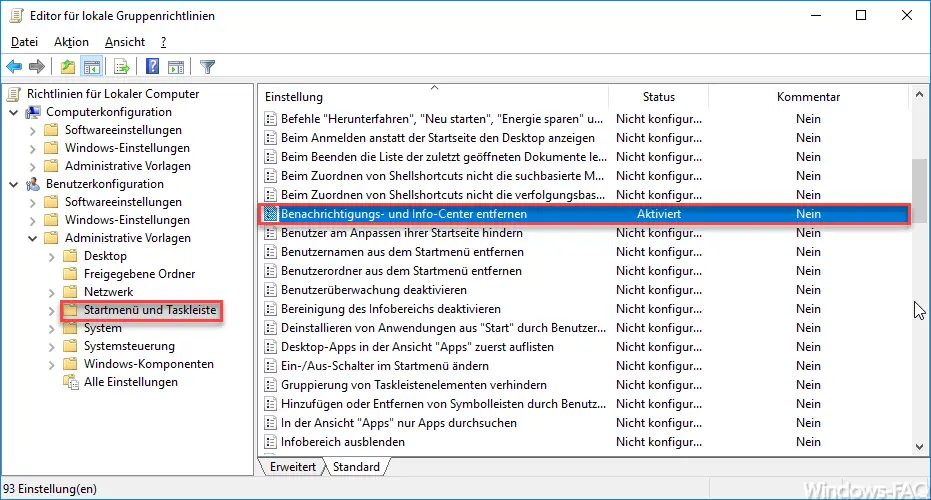The height and width of the screenshot is (500, 931).
Task: Expand the Netzwerk tree node
Action: pos(52,293)
